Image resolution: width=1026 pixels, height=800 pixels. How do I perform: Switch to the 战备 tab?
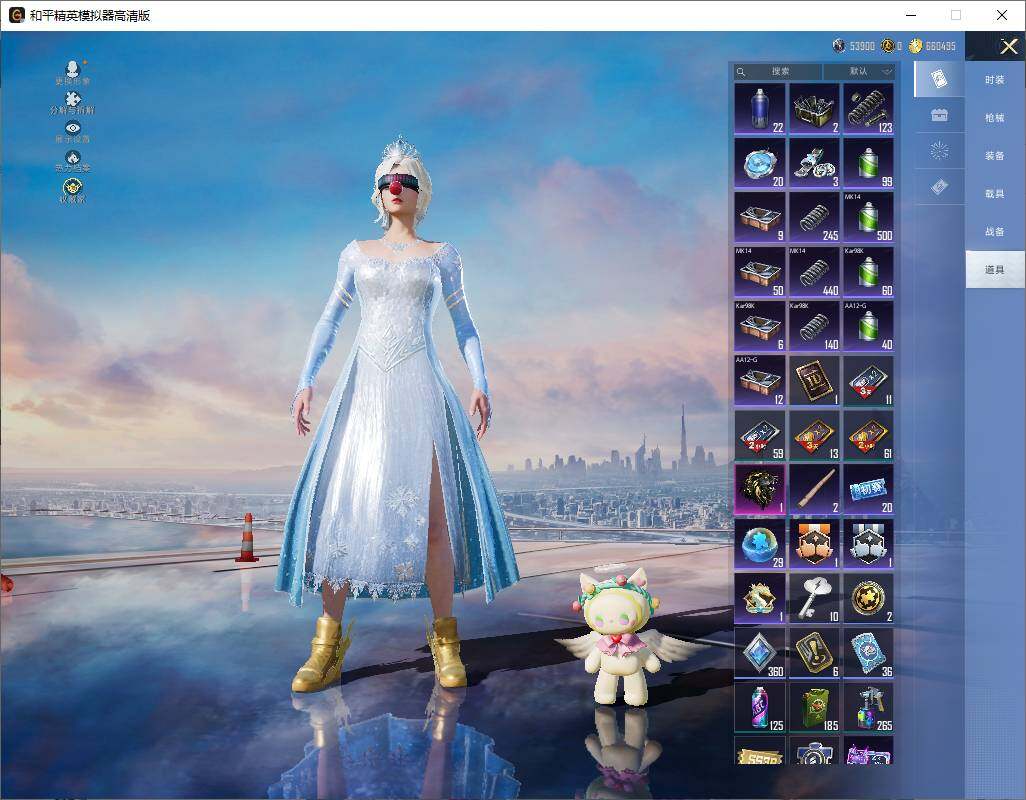click(995, 232)
